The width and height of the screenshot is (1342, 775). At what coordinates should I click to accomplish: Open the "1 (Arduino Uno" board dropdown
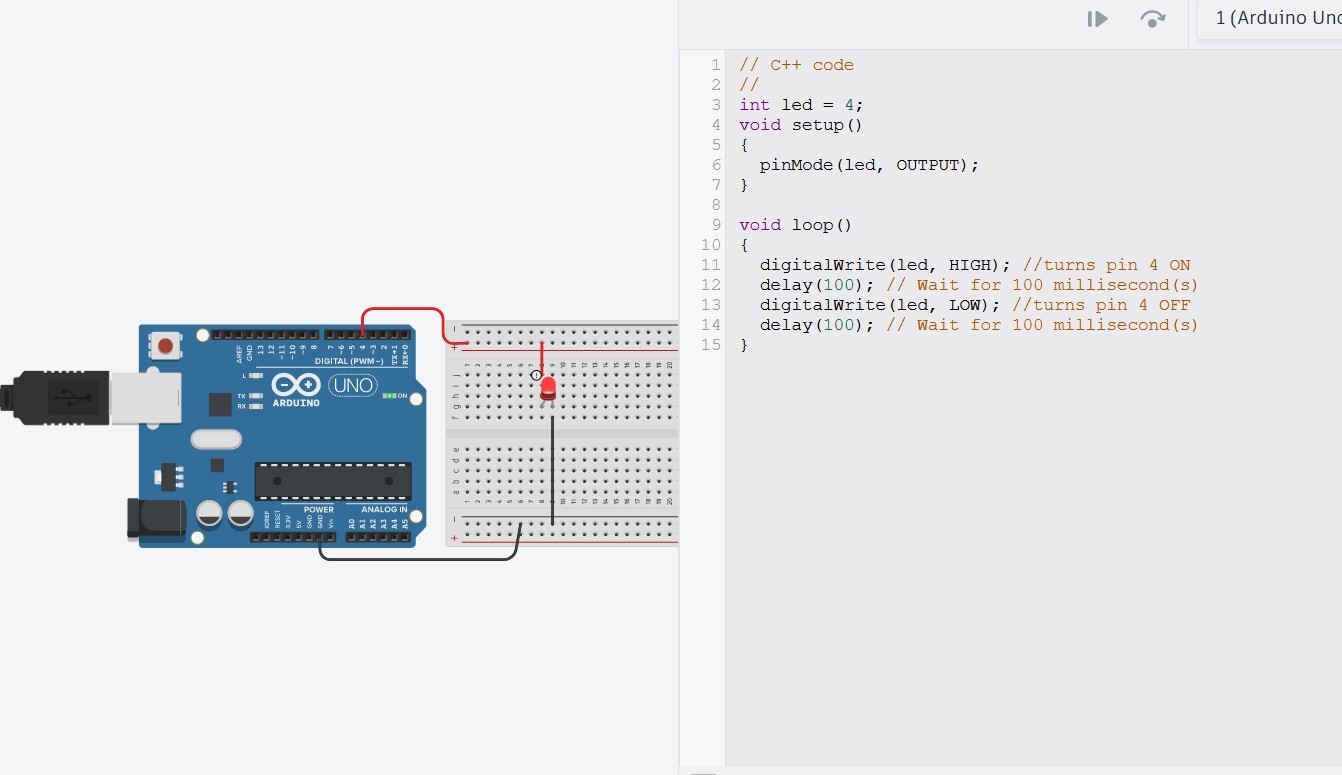pos(1270,19)
